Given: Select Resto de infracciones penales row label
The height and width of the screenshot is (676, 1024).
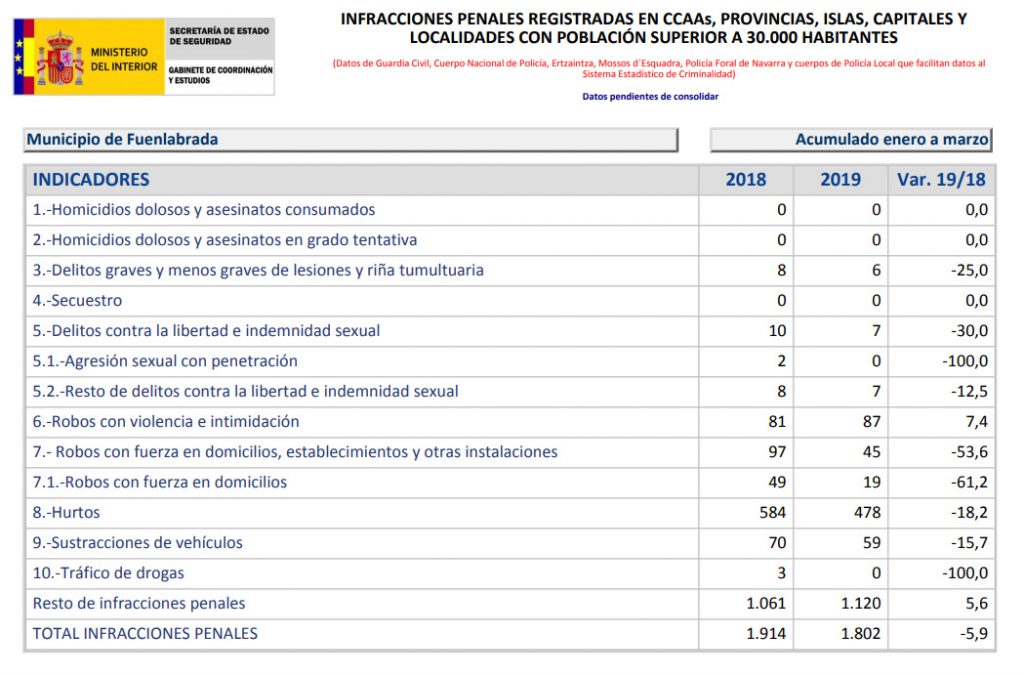Looking at the screenshot, I should click(139, 603).
